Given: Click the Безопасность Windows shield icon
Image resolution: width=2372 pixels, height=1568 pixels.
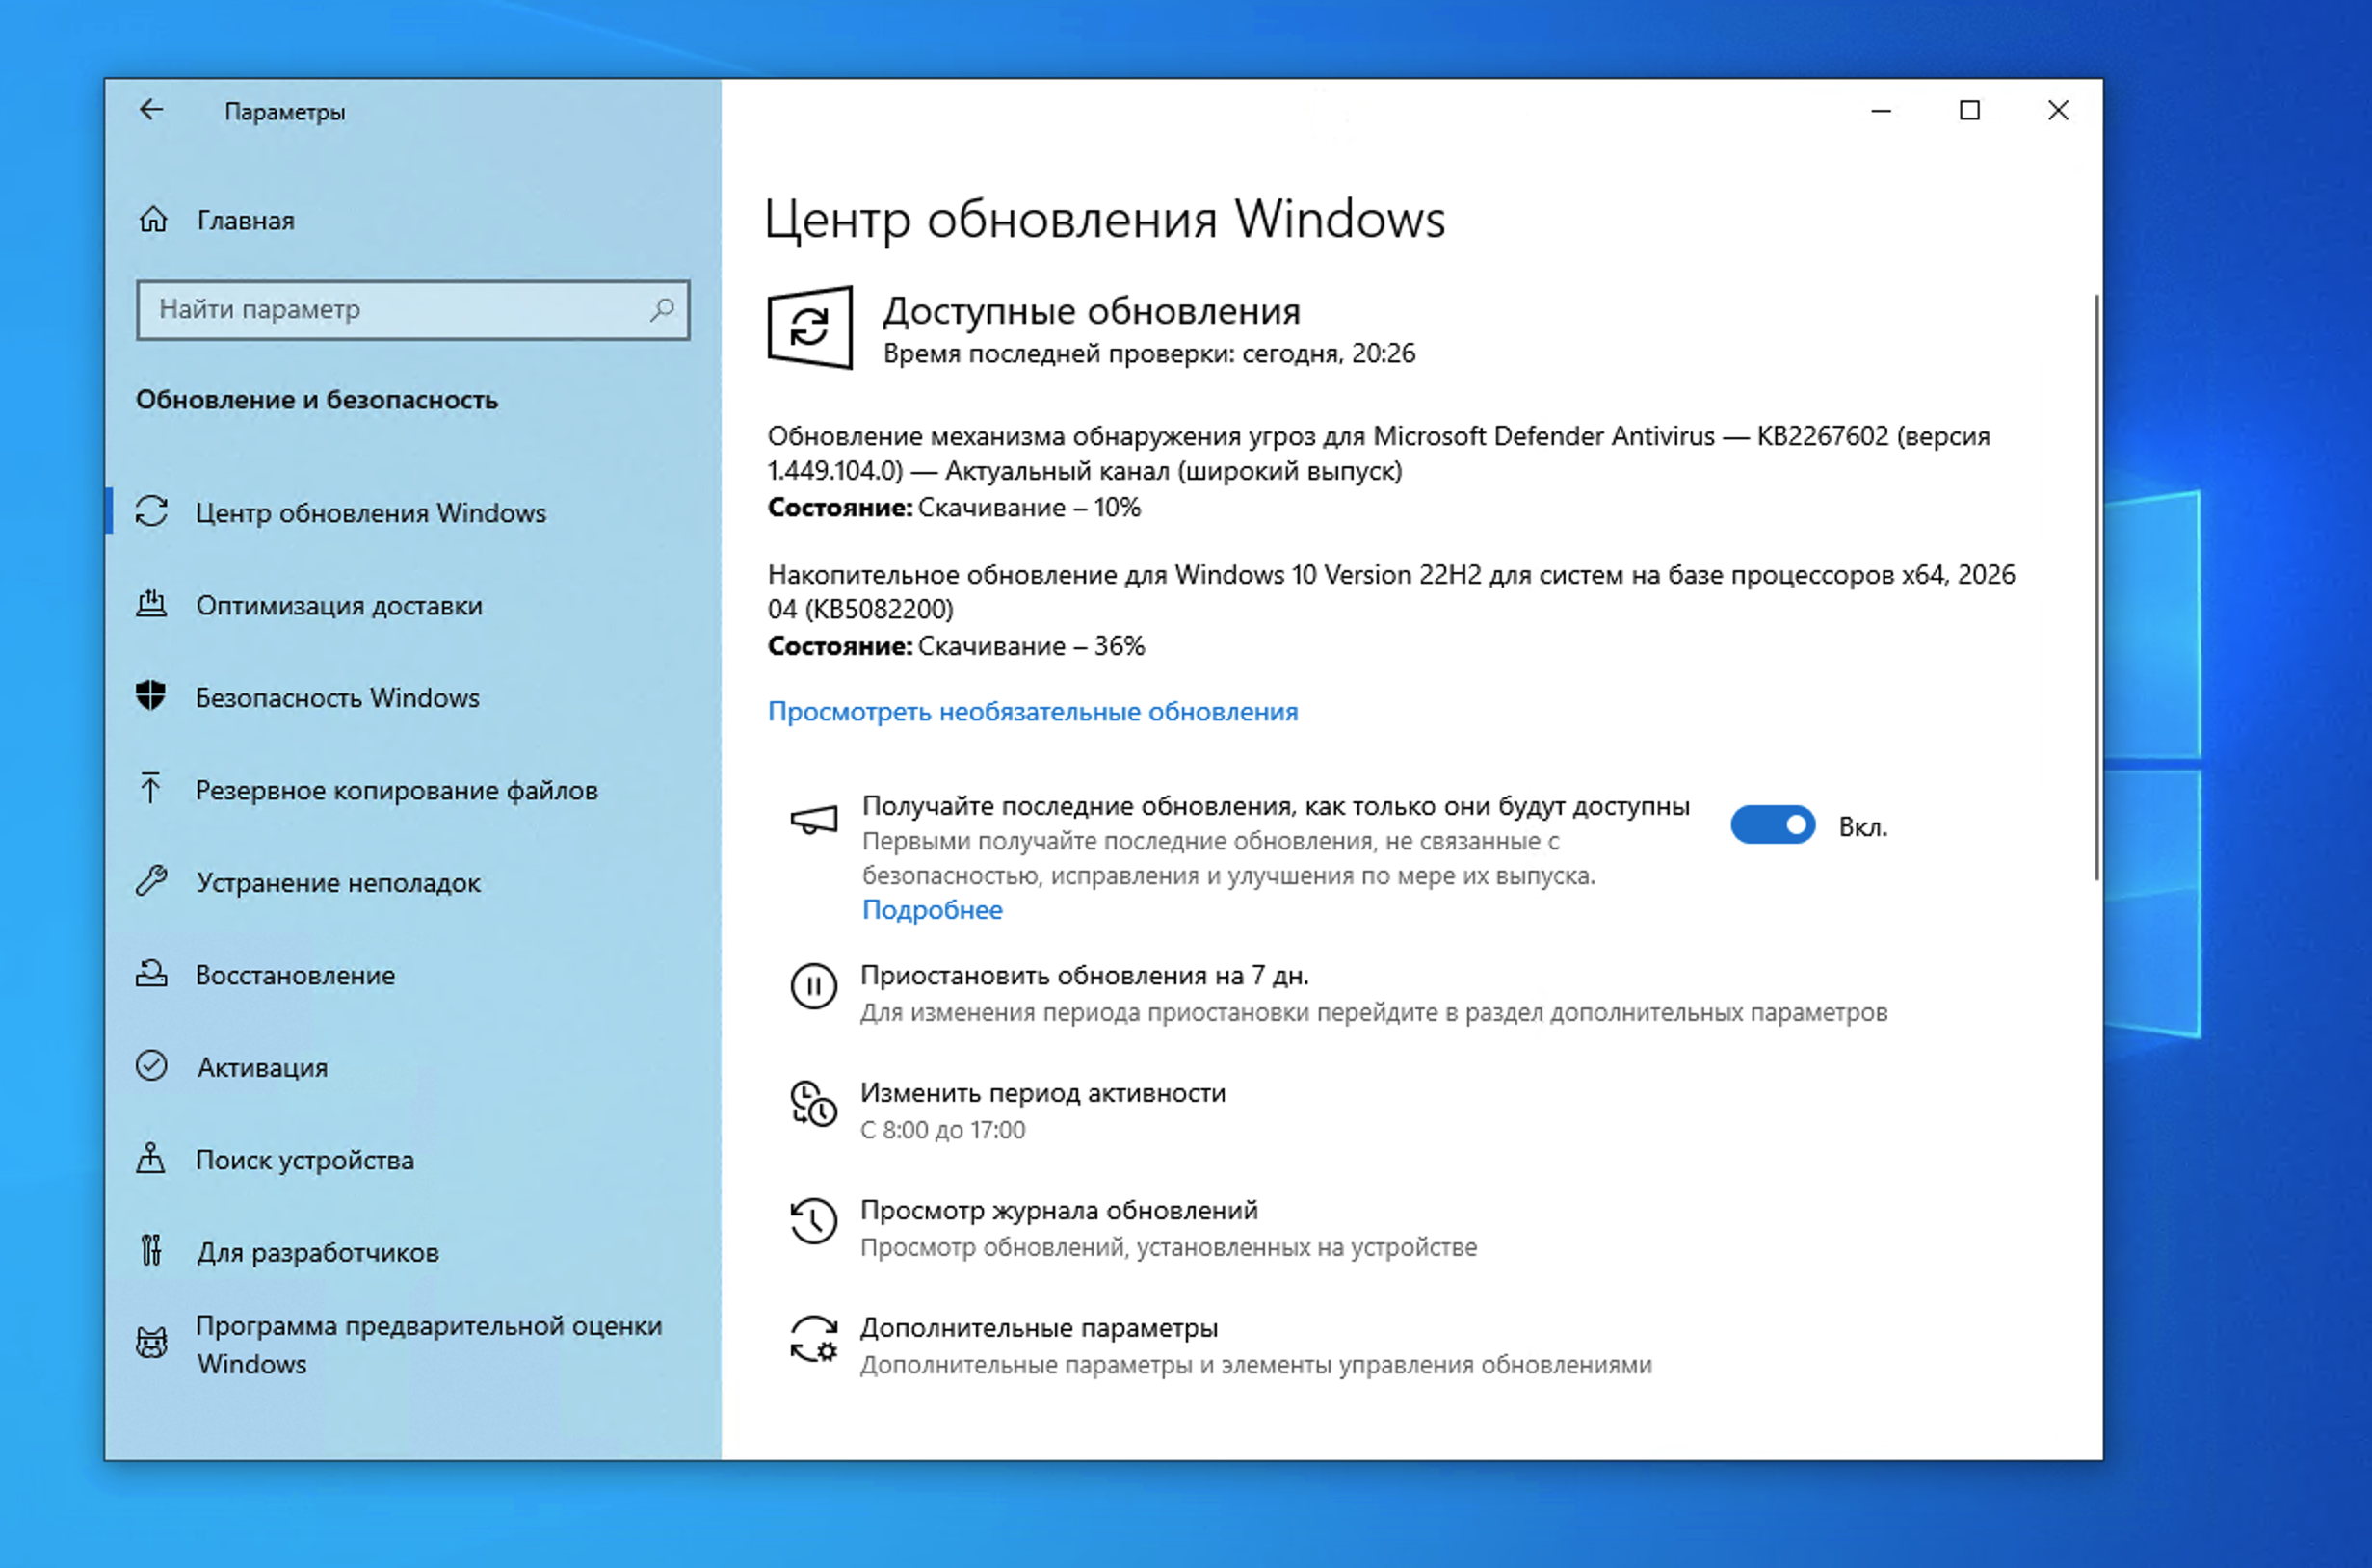Looking at the screenshot, I should 151,696.
